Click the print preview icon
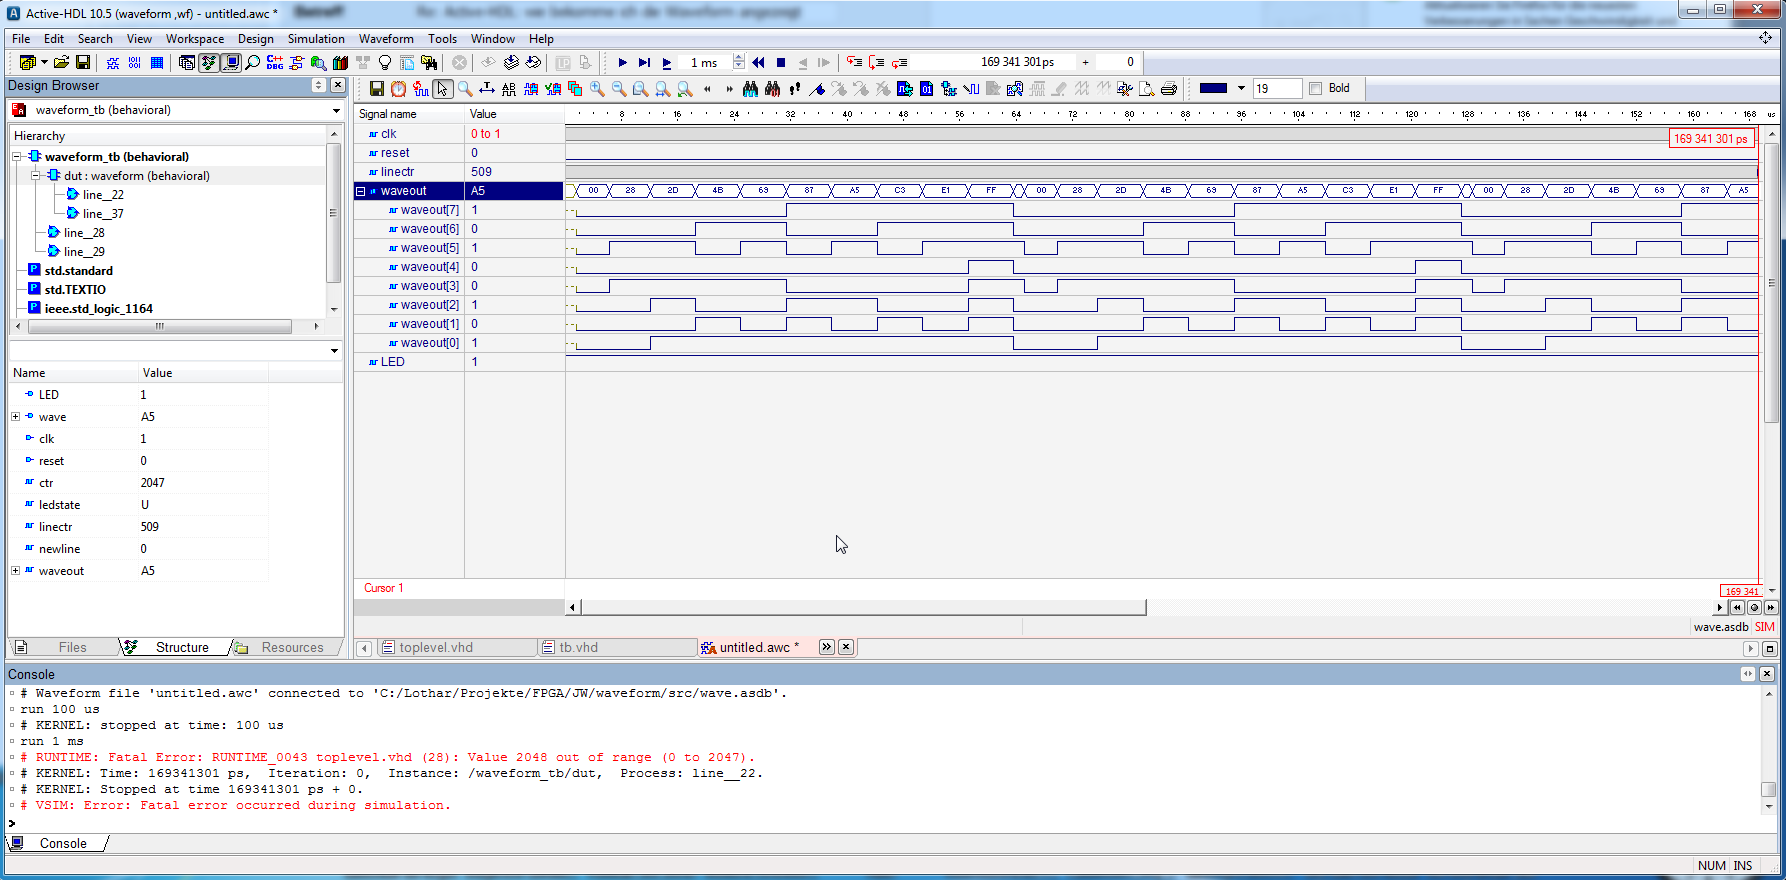This screenshot has height=880, width=1786. 1146,89
